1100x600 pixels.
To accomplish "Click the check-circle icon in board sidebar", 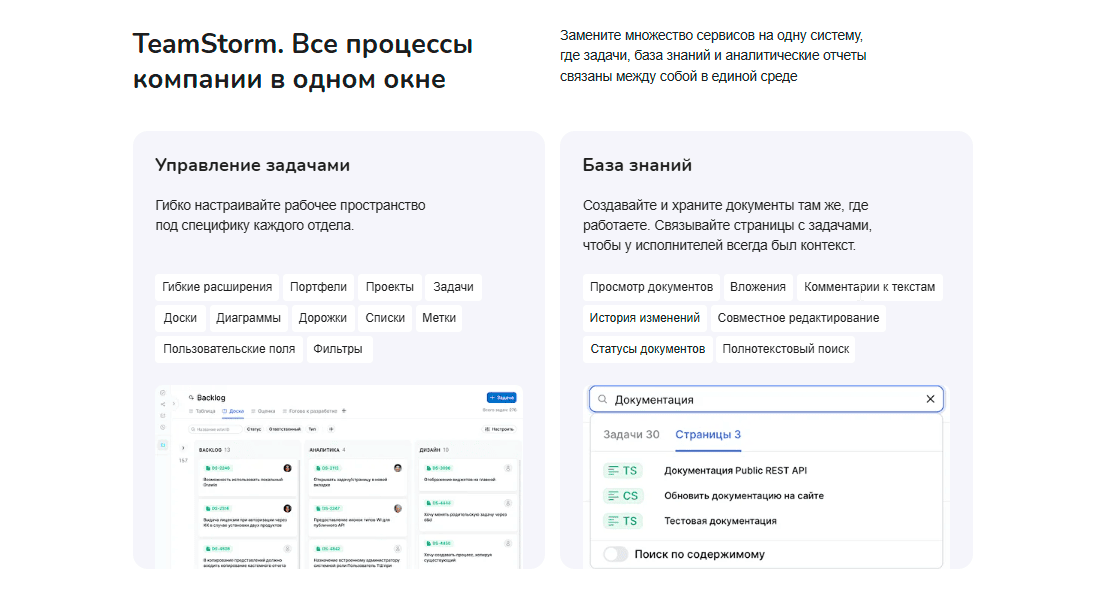I will 163,393.
